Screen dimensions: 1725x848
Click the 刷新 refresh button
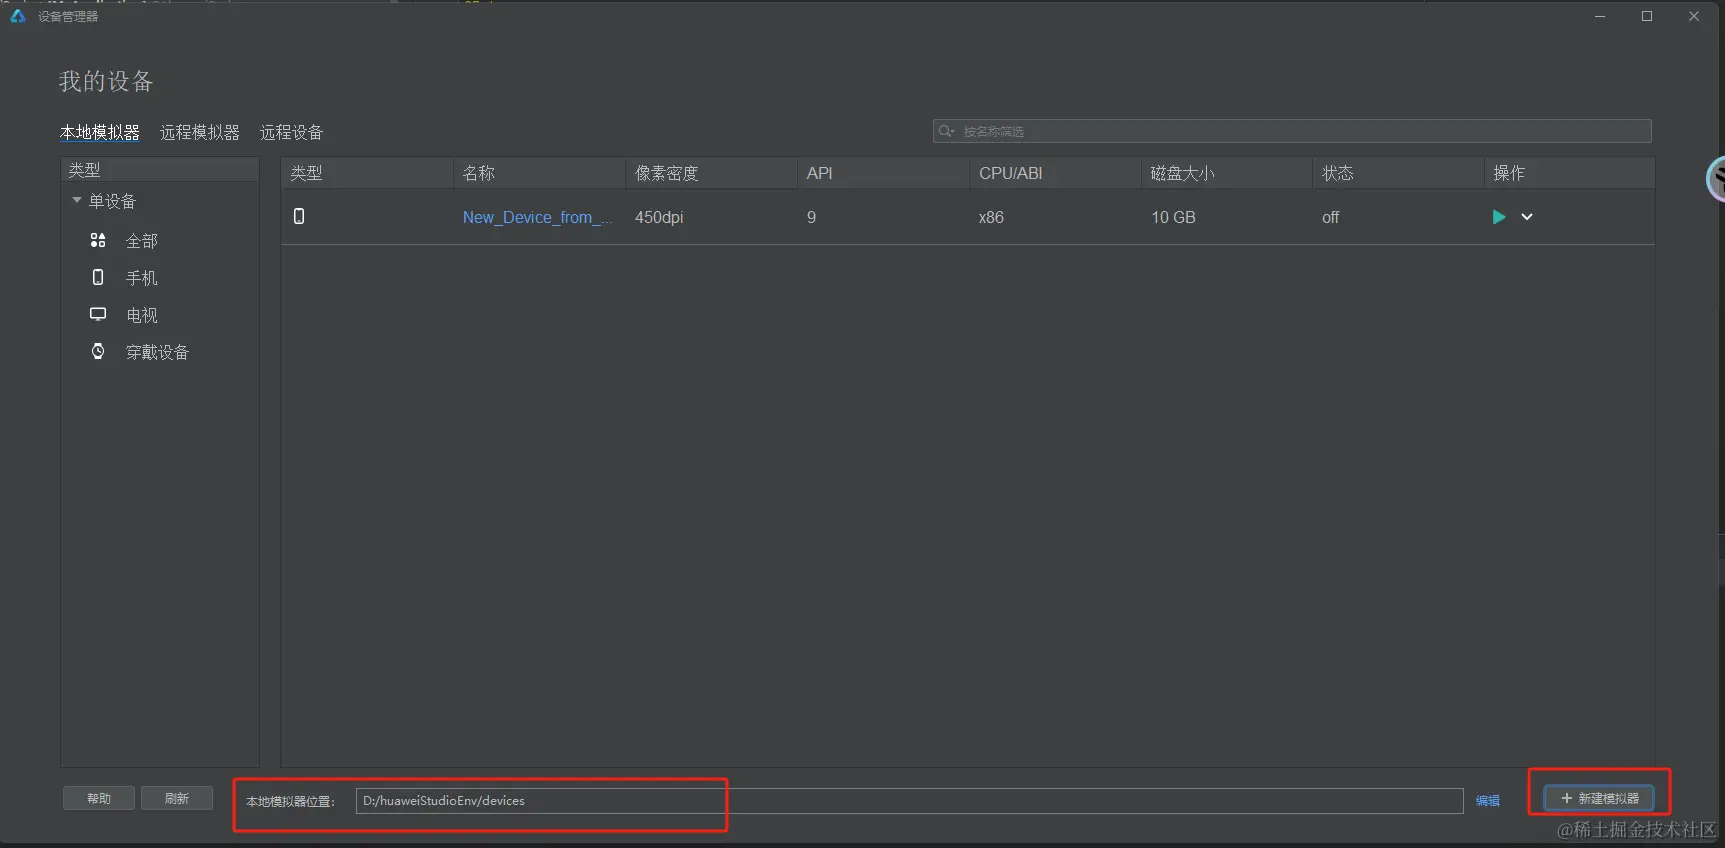click(x=177, y=798)
